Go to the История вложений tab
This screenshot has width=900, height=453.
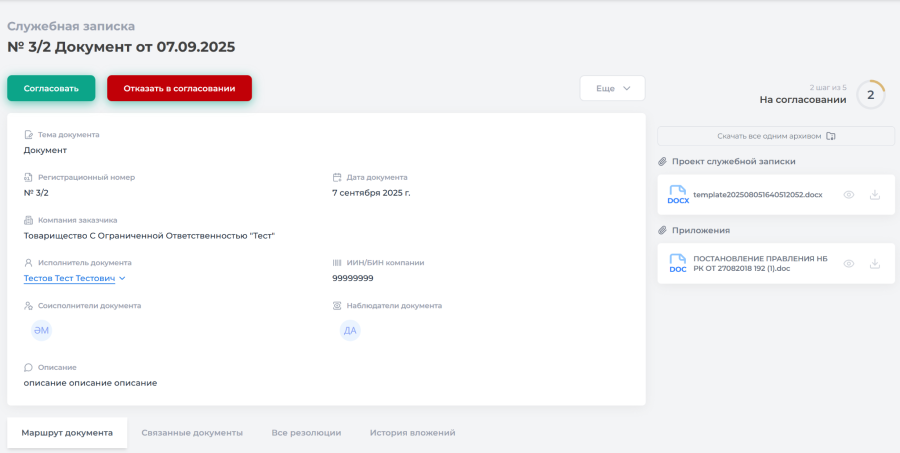click(x=412, y=433)
